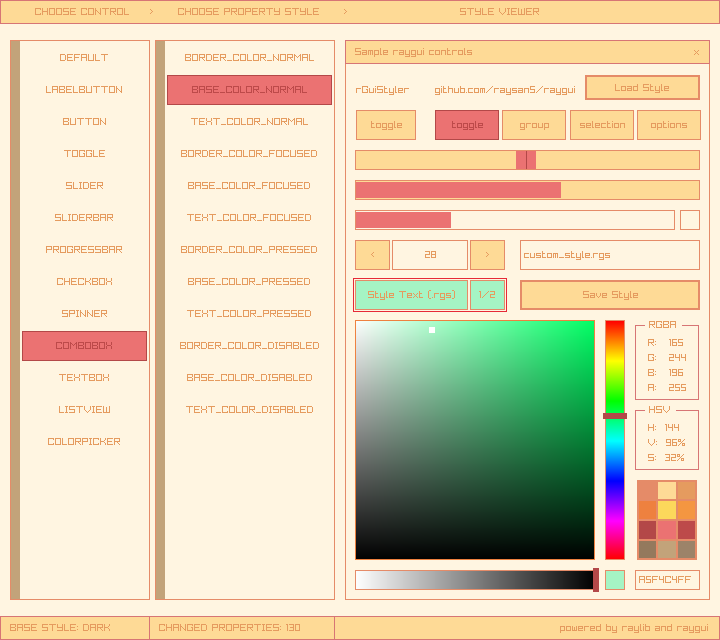720x640 pixels.
Task: Open the Style Text (.rgs) combobox
Action: [x=411, y=295]
